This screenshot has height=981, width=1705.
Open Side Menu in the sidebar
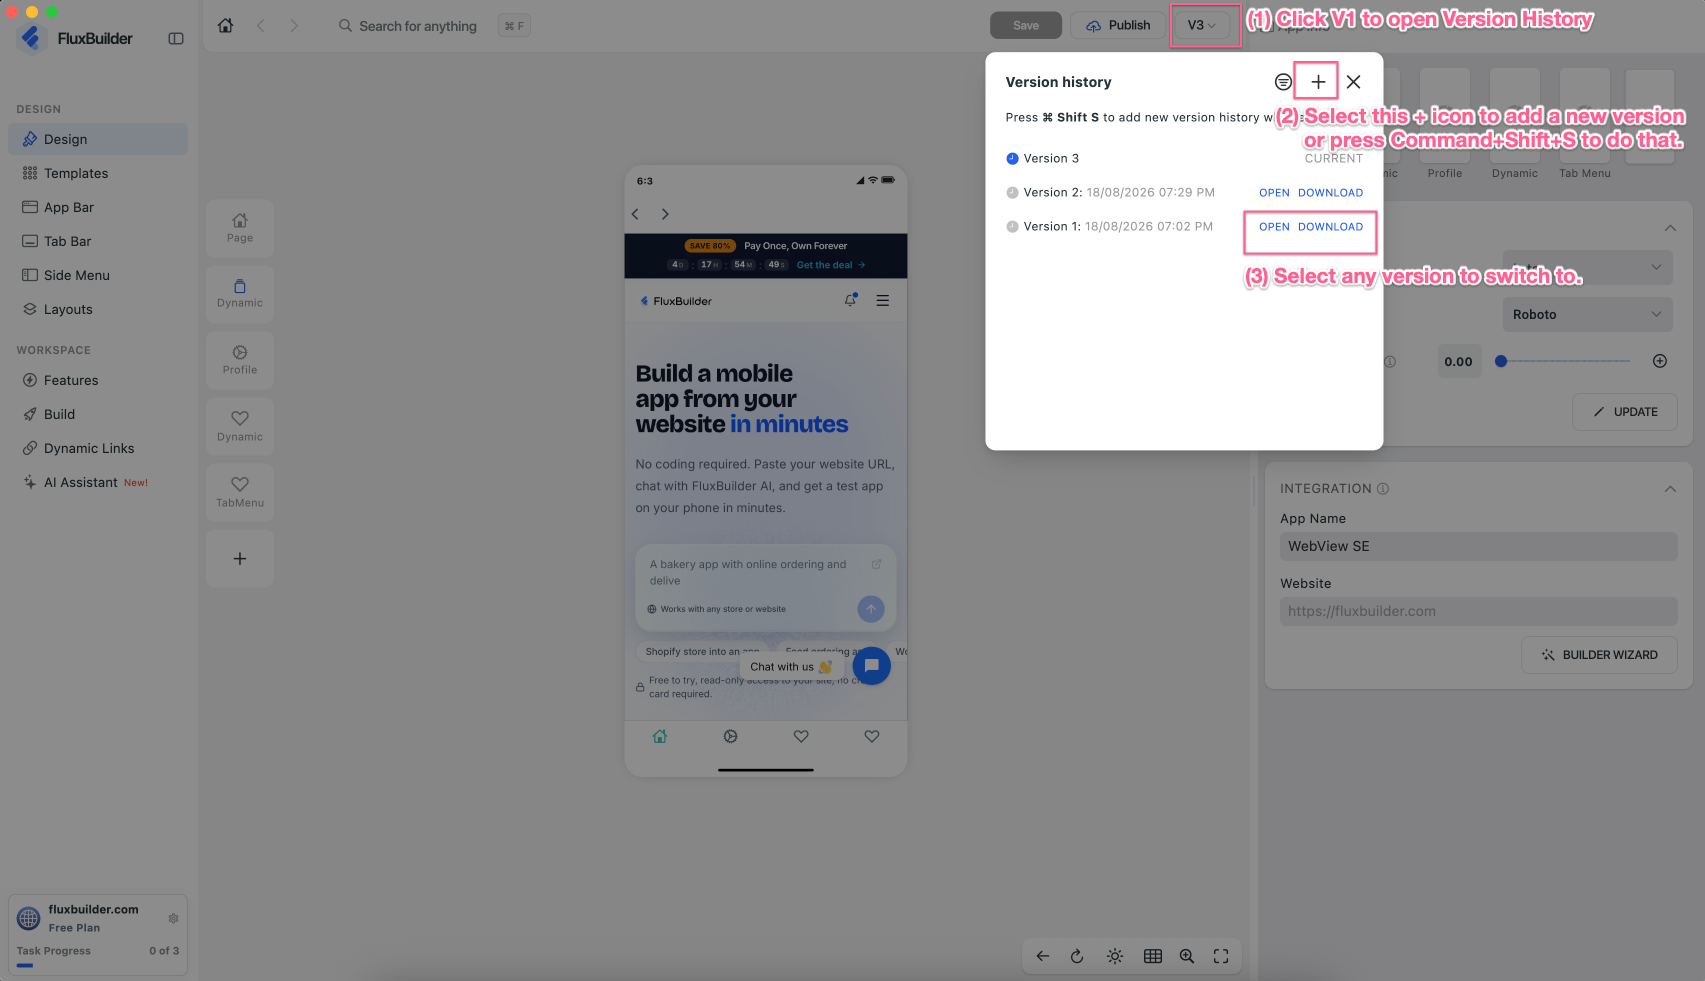98,275
